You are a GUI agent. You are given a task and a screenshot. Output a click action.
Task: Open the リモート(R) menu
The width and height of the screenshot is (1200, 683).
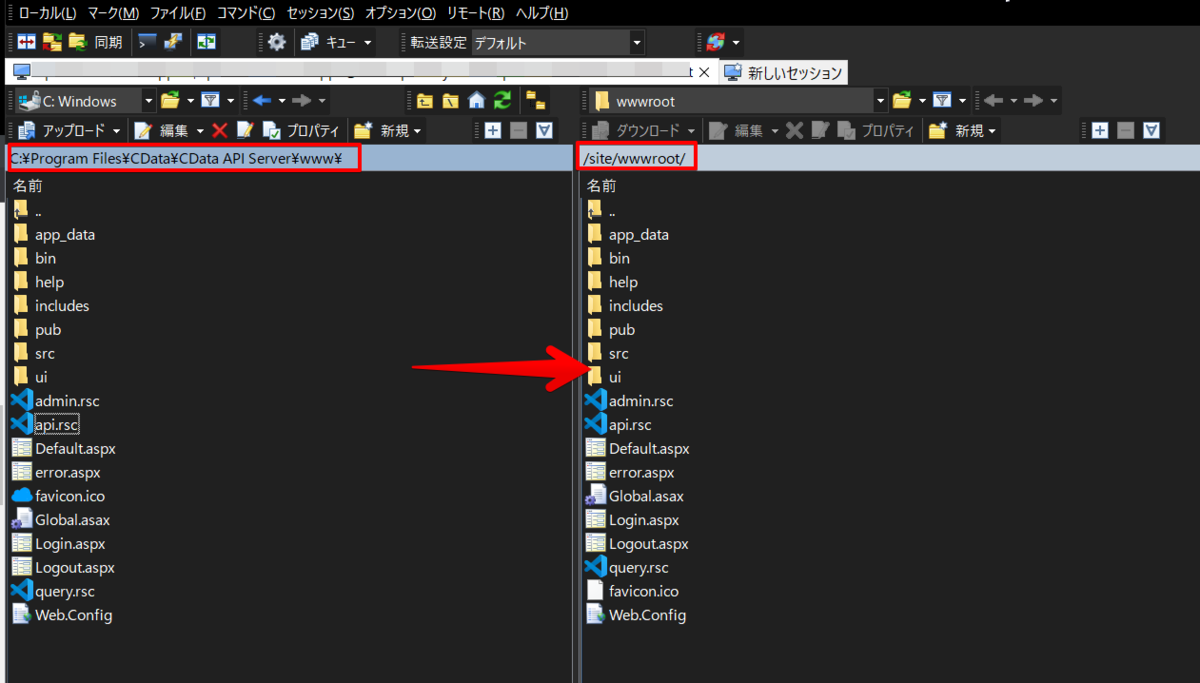[x=475, y=13]
